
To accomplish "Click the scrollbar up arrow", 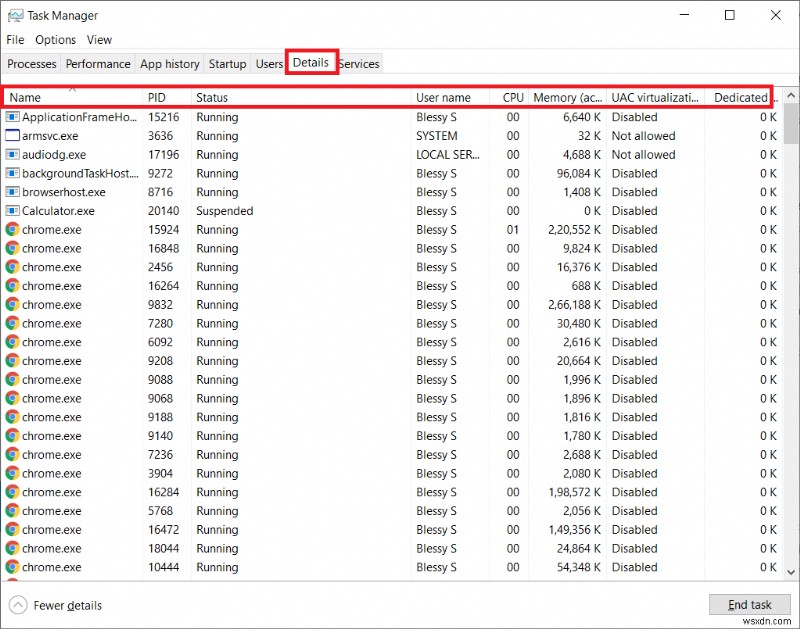I will tap(791, 97).
